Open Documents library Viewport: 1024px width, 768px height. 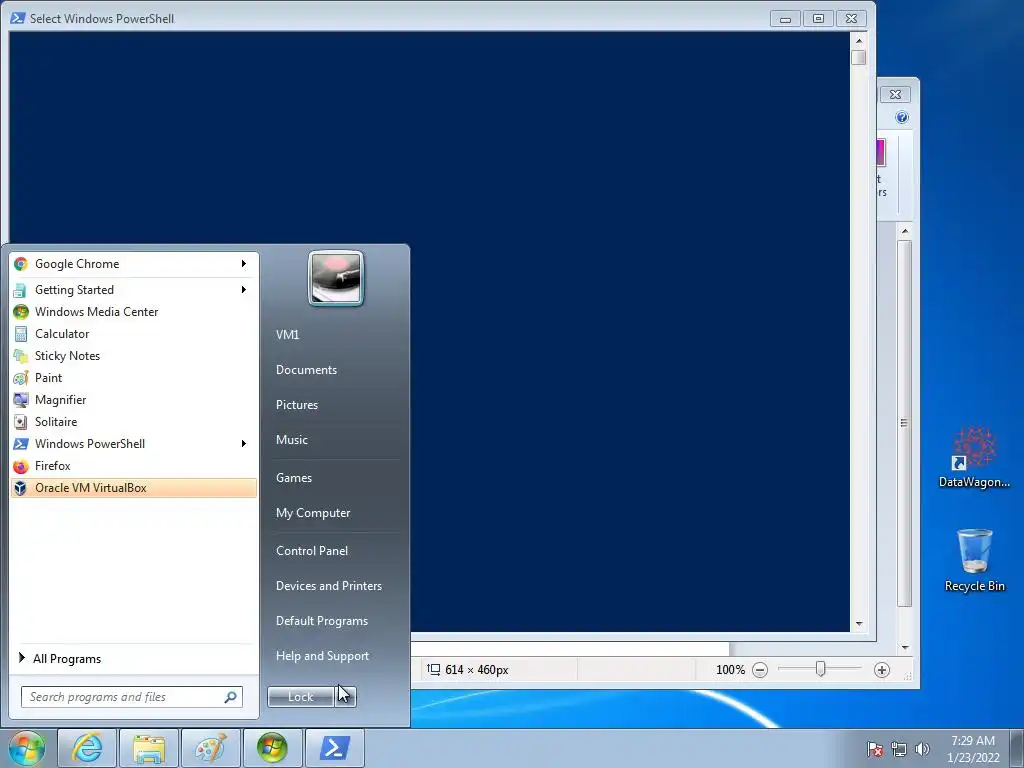pyautogui.click(x=306, y=370)
